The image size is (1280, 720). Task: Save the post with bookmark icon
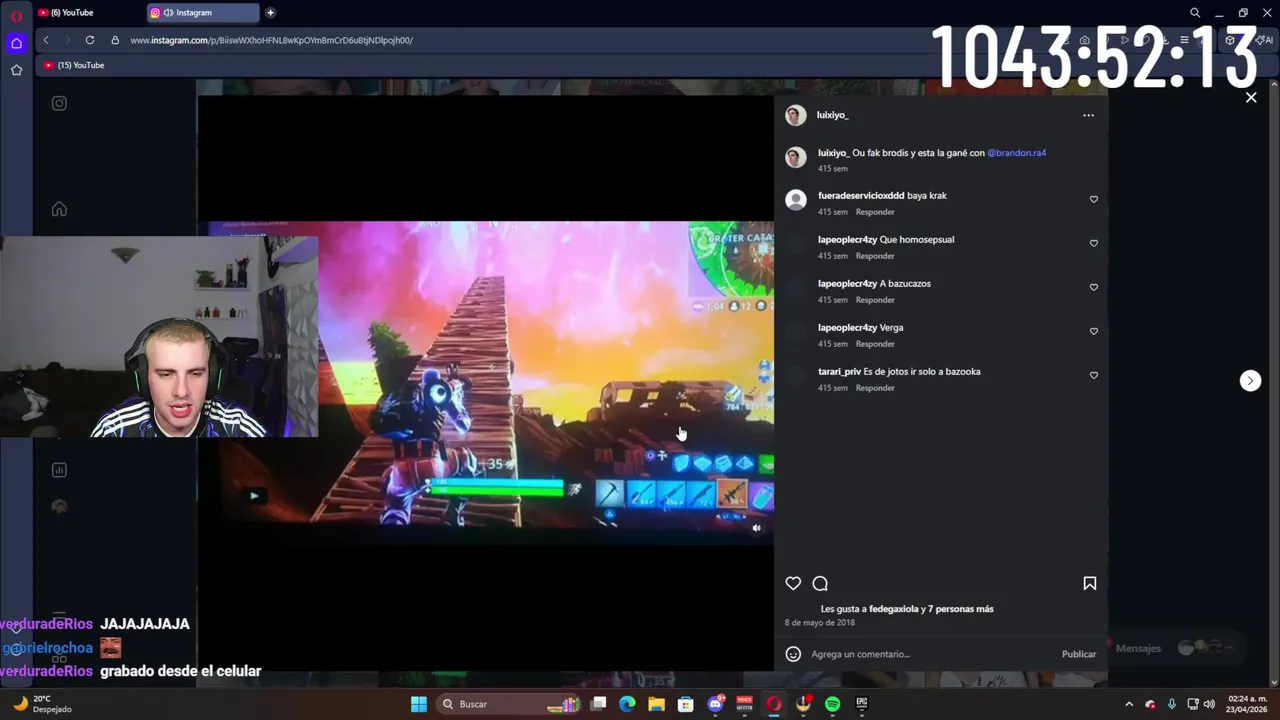point(1090,583)
